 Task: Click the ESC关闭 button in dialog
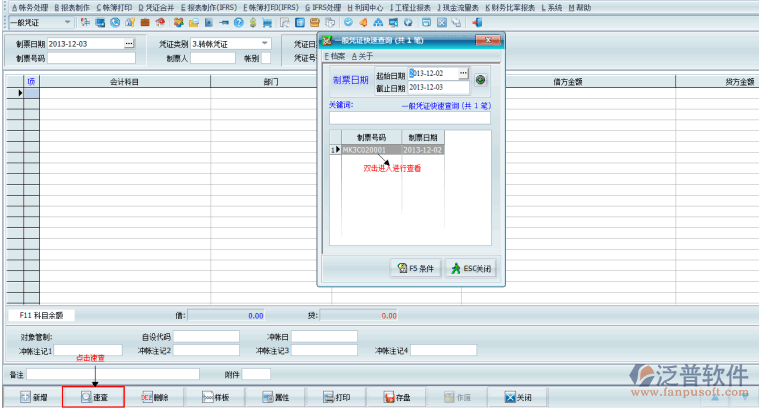tap(470, 269)
